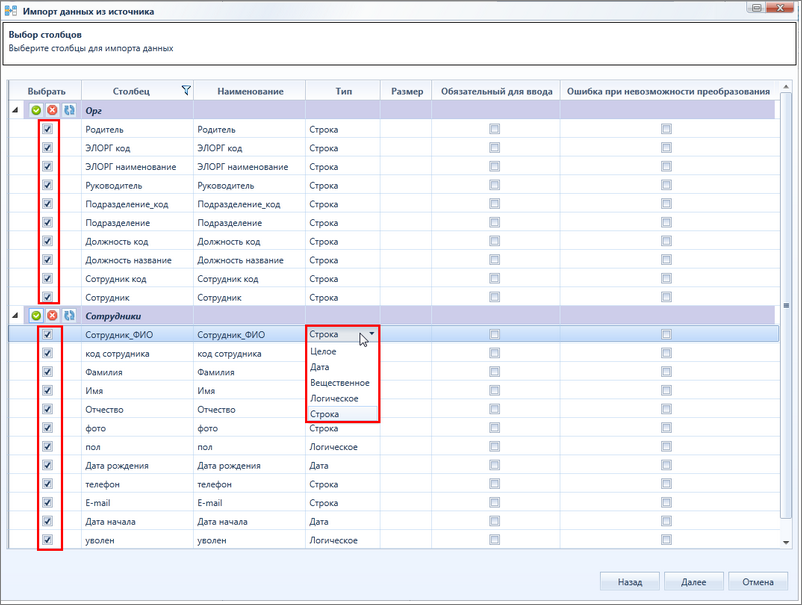
Task: Click Наименование cell of код сотрудника row
Action: point(250,353)
